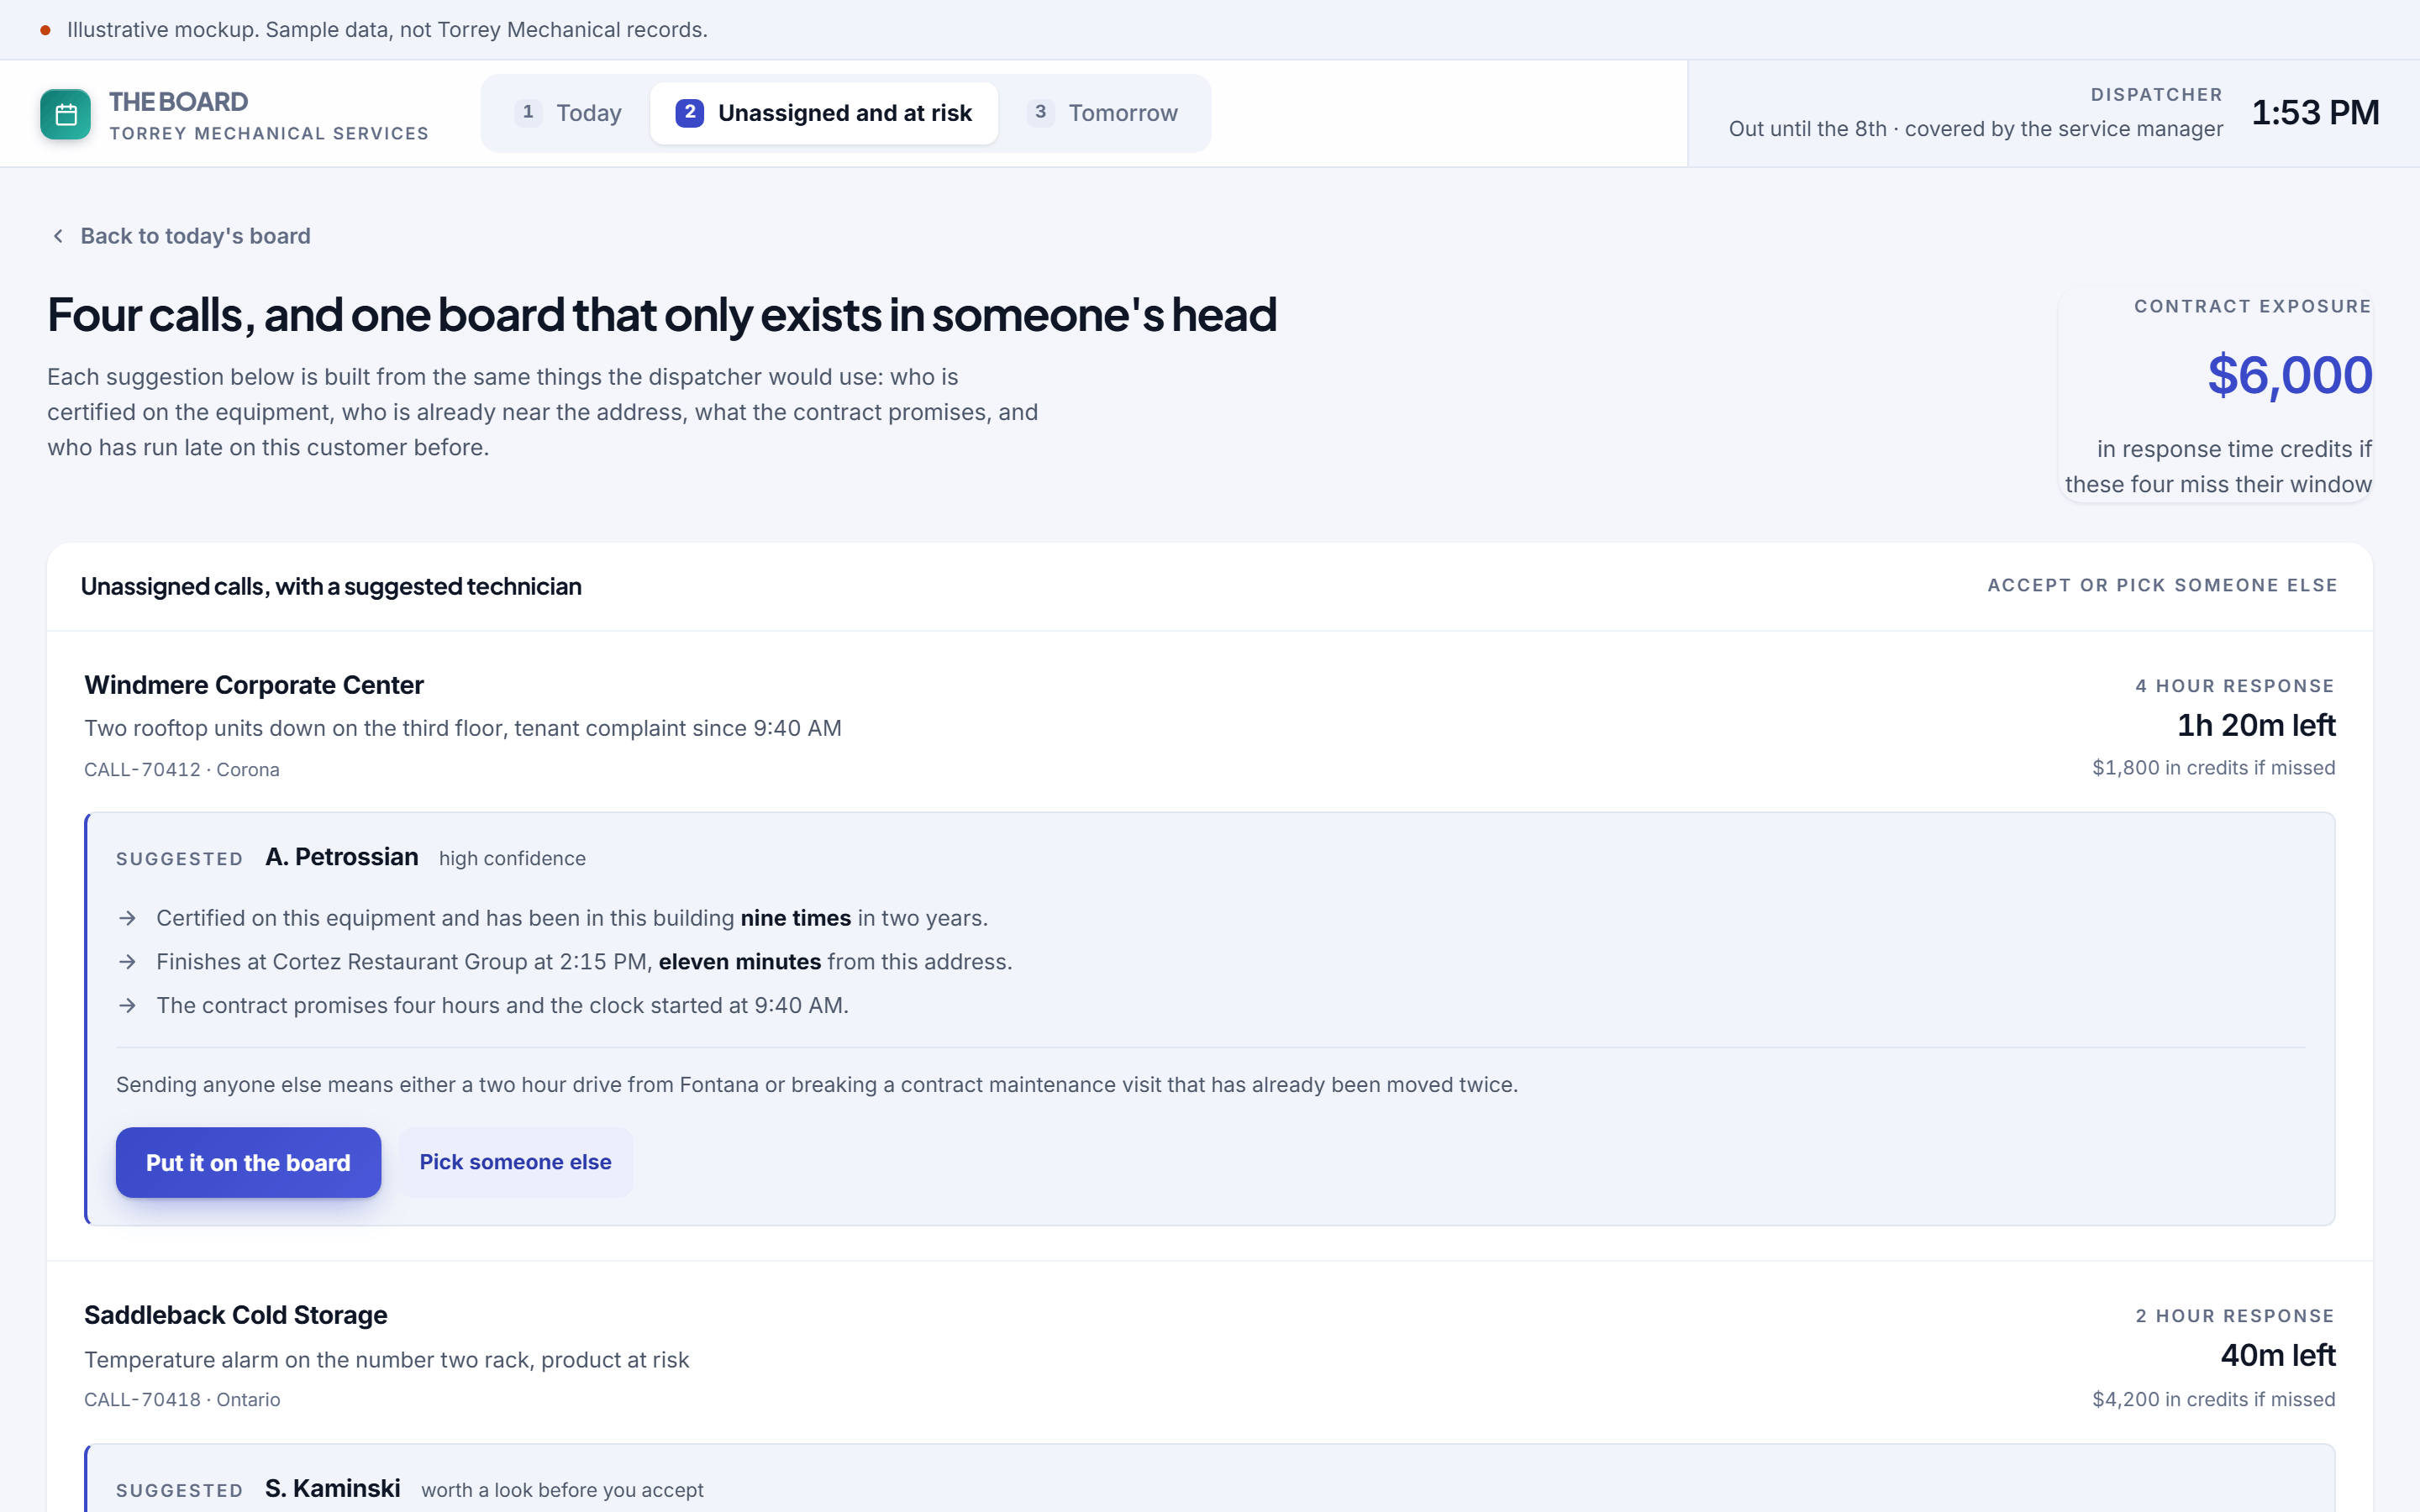The image size is (2420, 1512).
Task: Click the dispatcher status 'Out until the 8th'
Action: [x=1975, y=129]
